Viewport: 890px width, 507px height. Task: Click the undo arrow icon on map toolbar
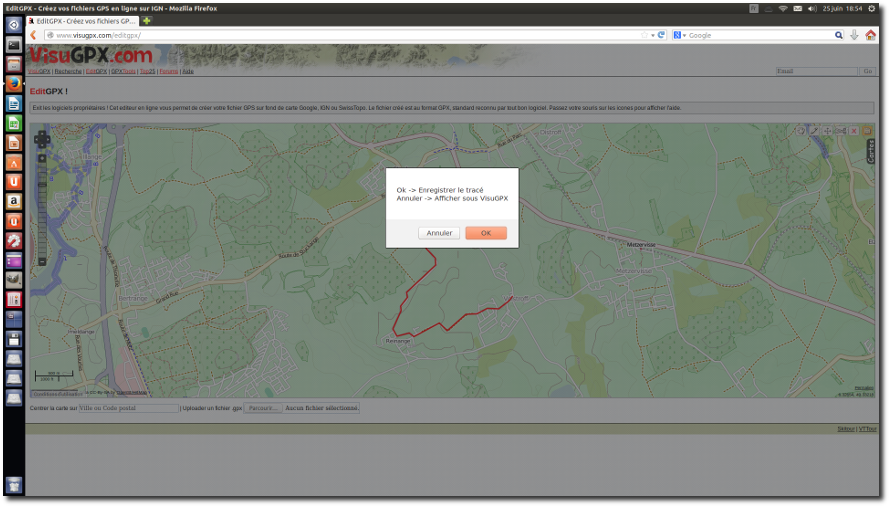[800, 131]
